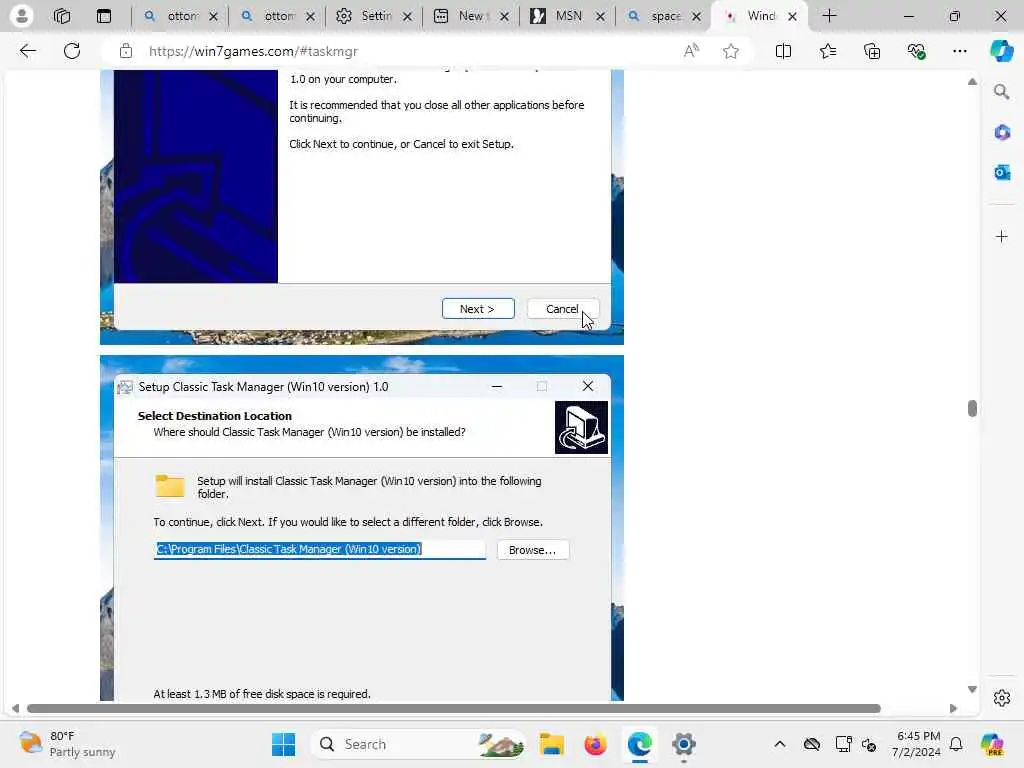Open split screen view

(x=783, y=51)
